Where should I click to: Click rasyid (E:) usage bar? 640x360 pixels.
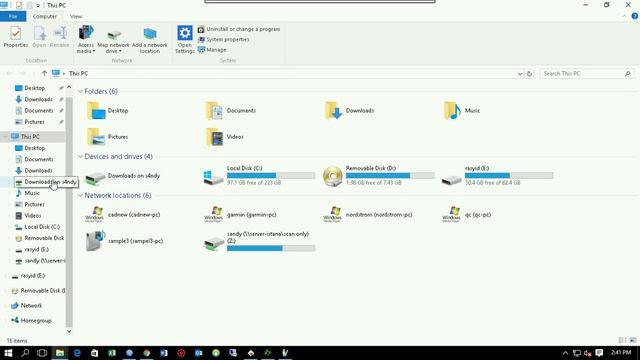click(x=509, y=176)
